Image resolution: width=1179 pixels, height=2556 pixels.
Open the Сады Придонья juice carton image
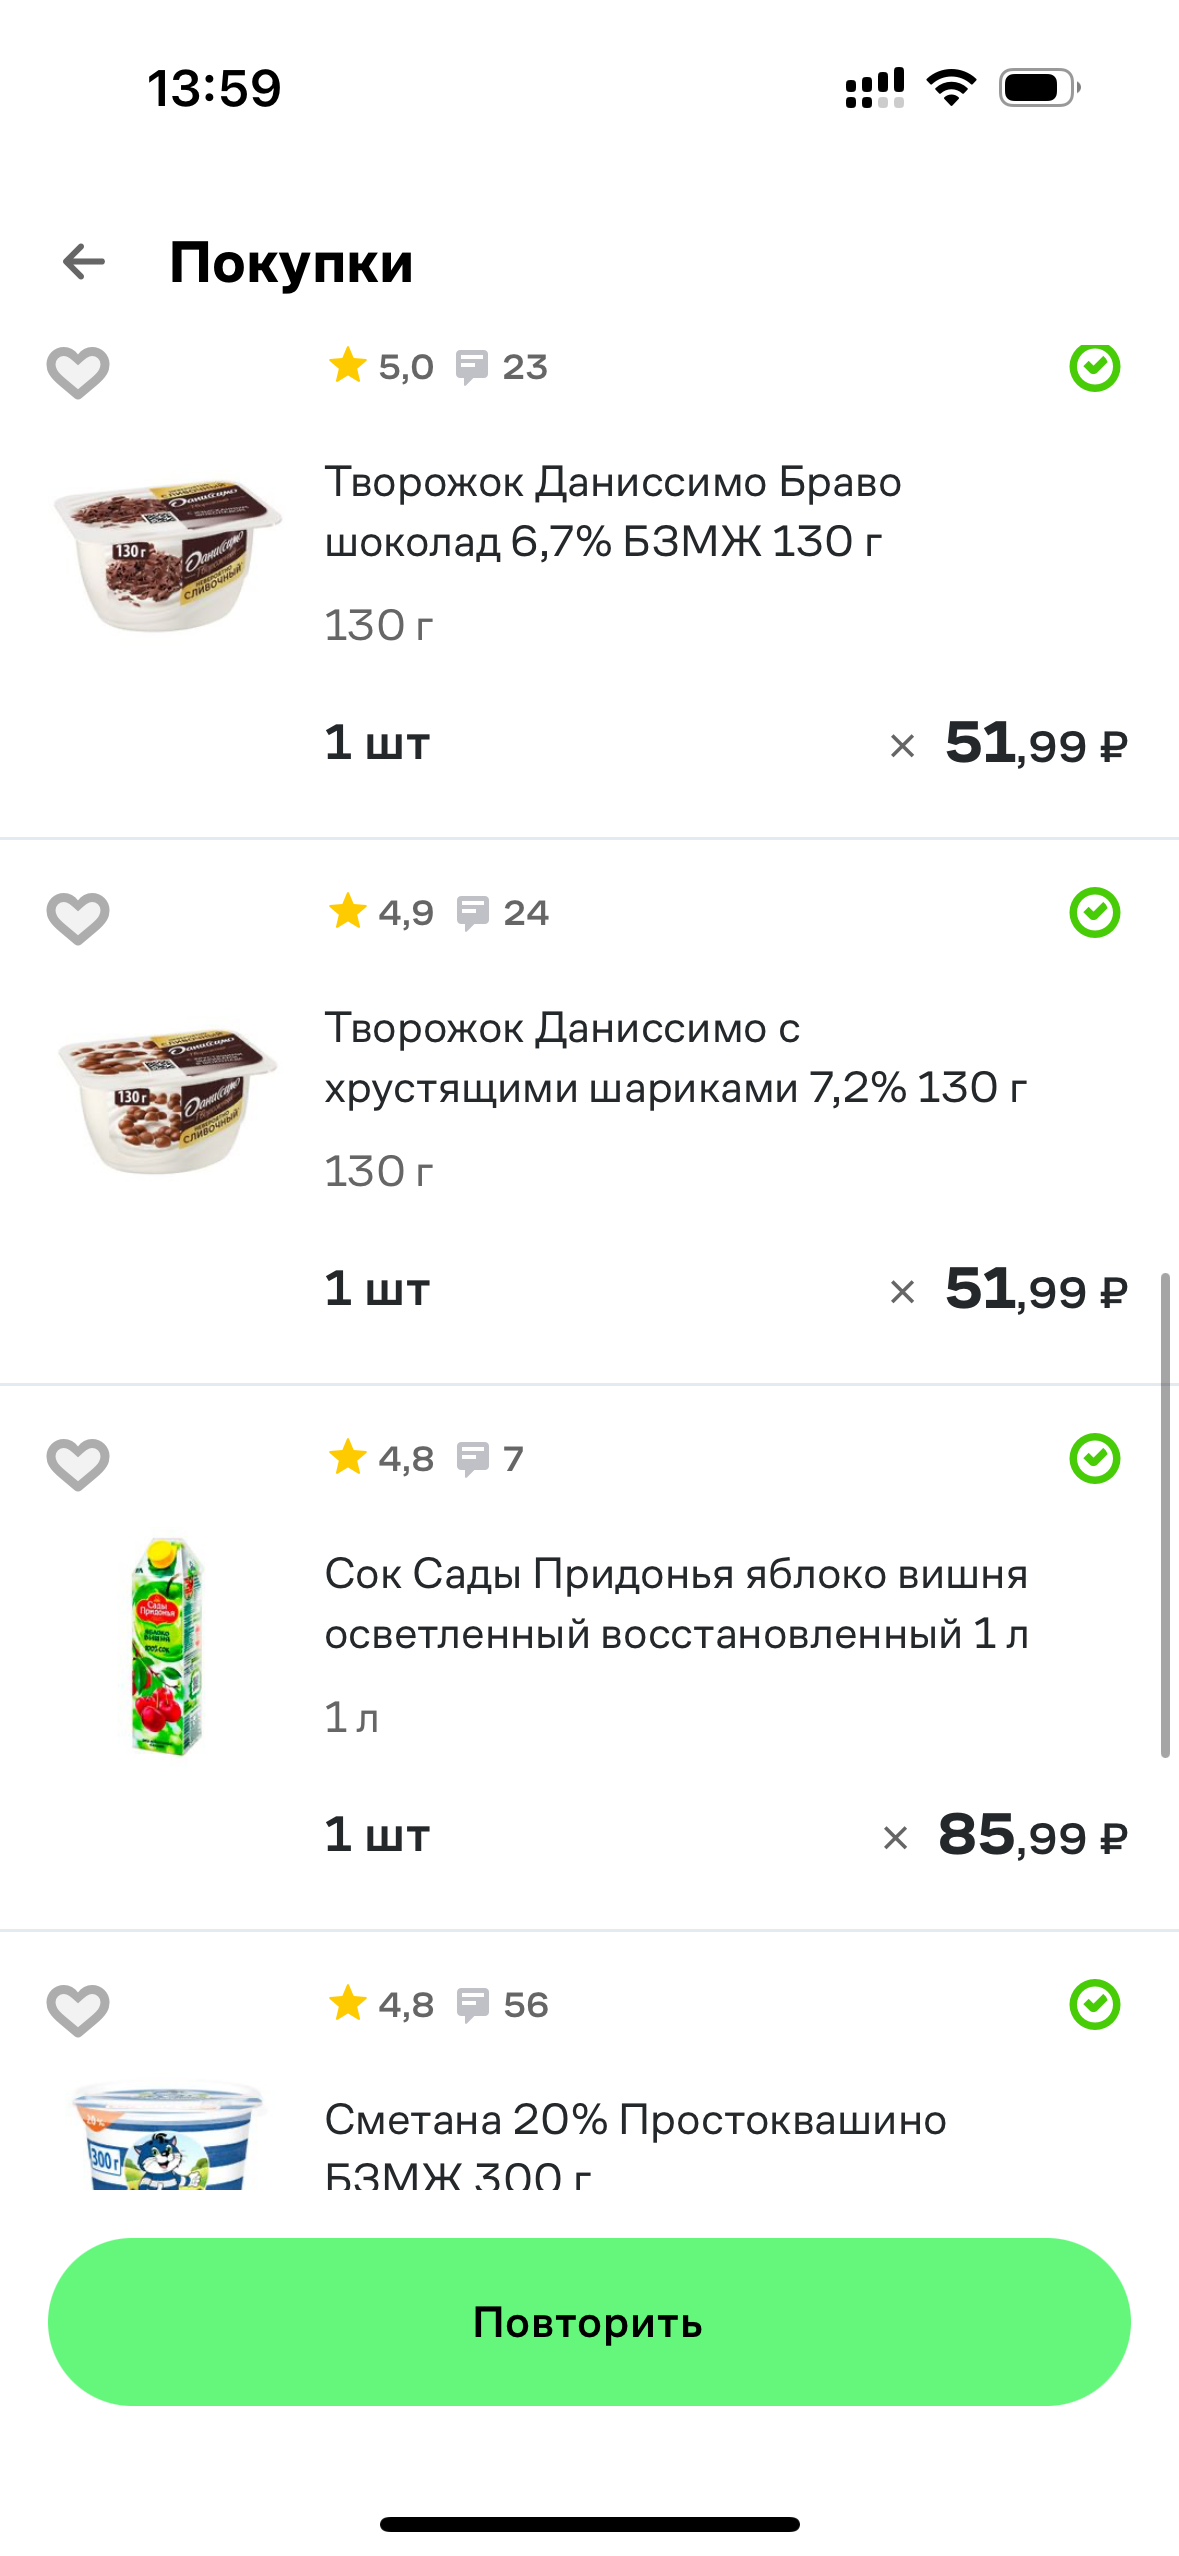pyautogui.click(x=167, y=1646)
